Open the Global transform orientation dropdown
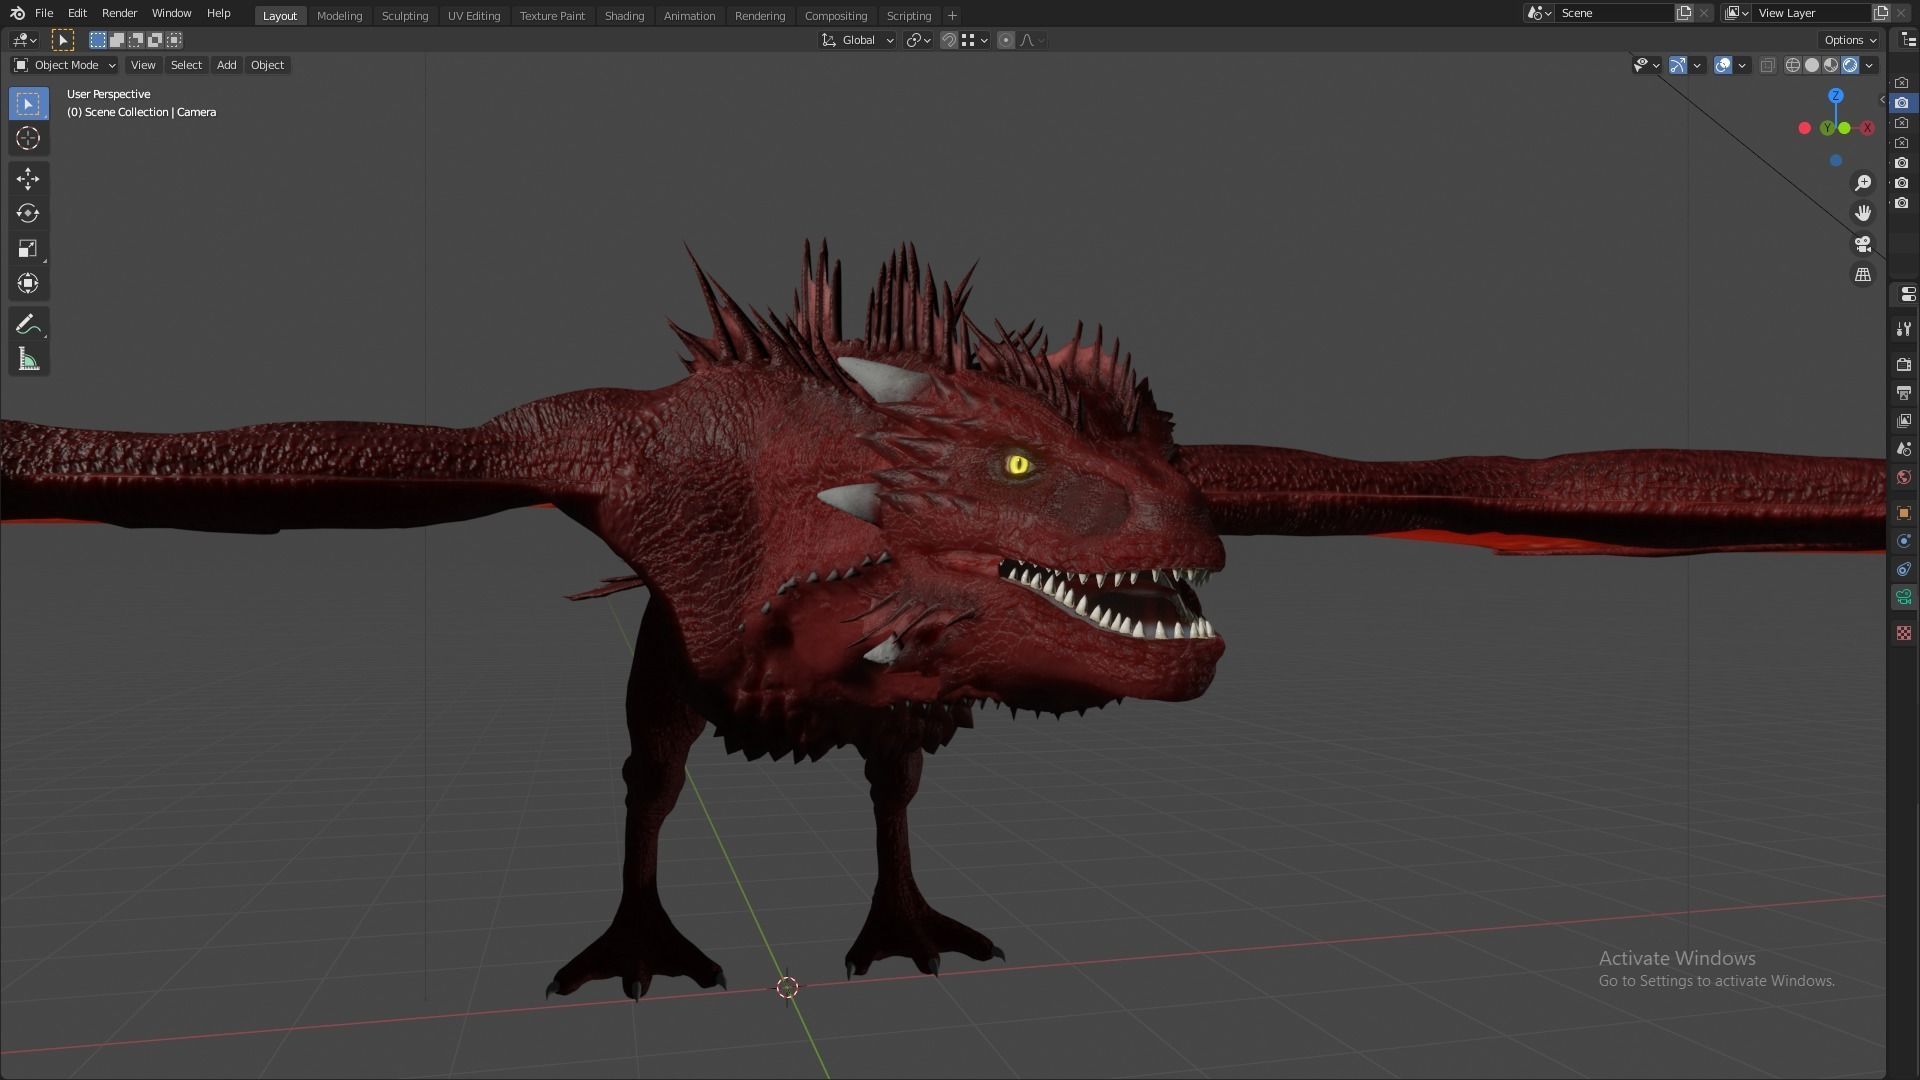 coord(857,40)
